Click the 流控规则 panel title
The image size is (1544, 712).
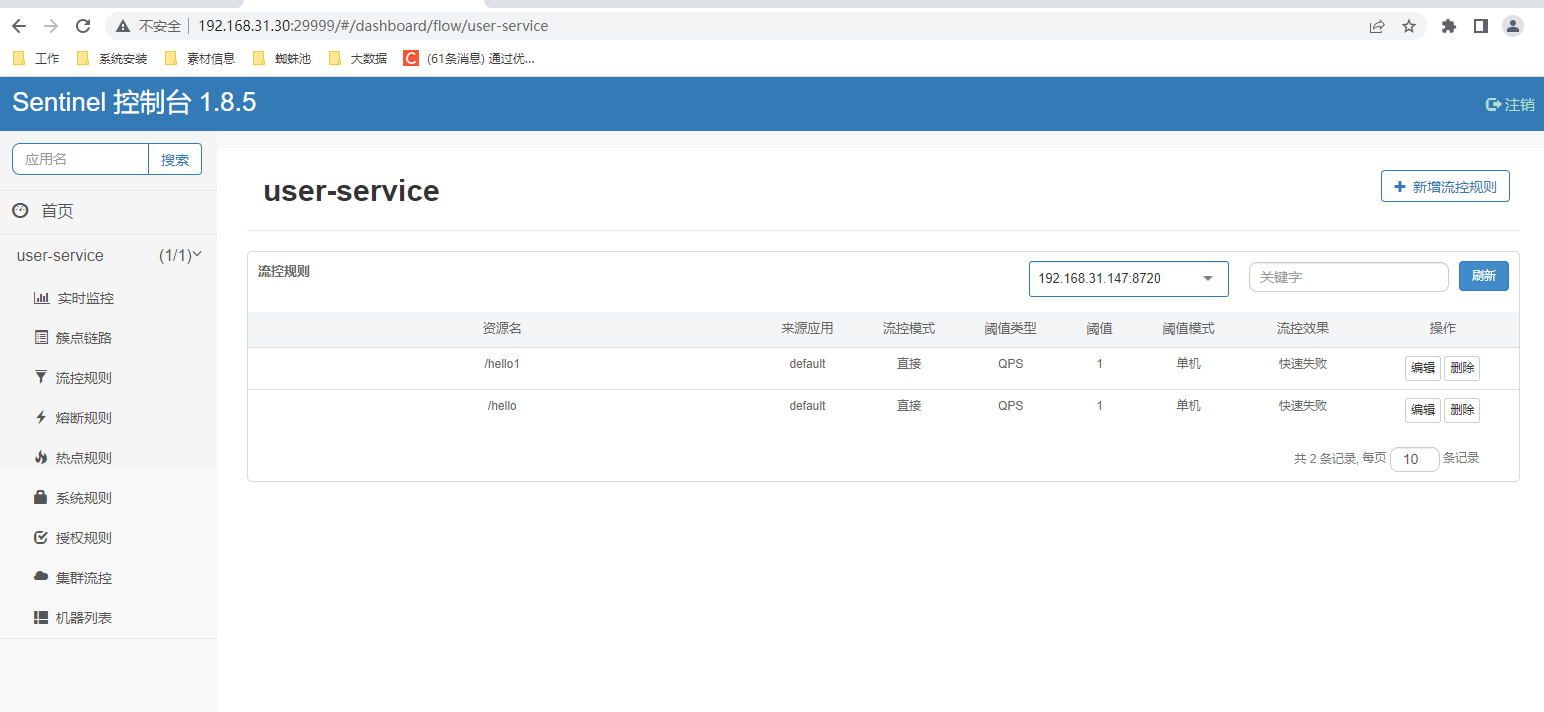[x=284, y=271]
